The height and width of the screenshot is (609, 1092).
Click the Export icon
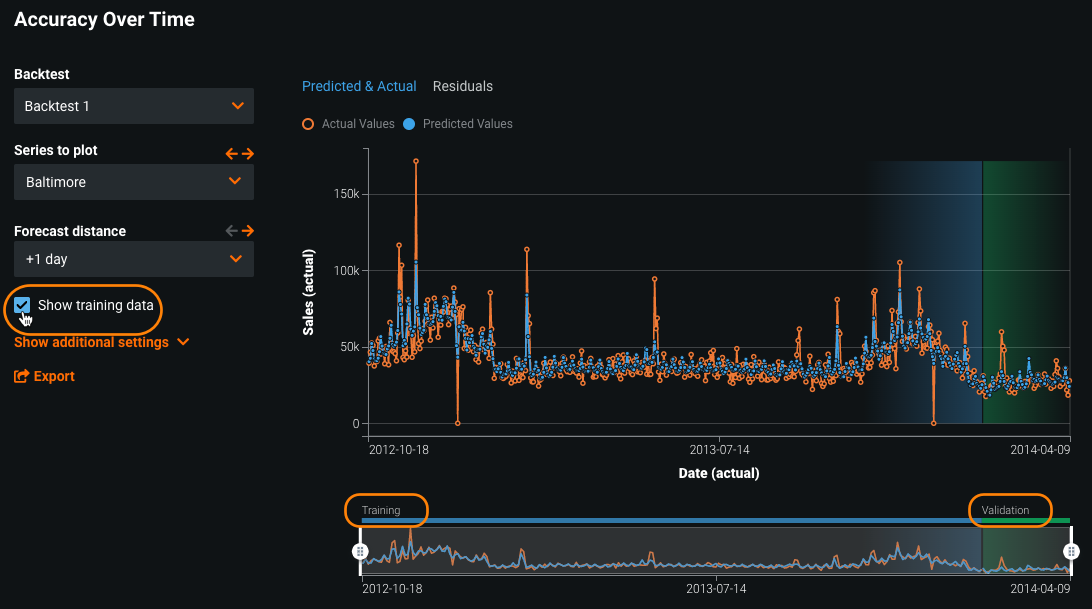(21, 377)
